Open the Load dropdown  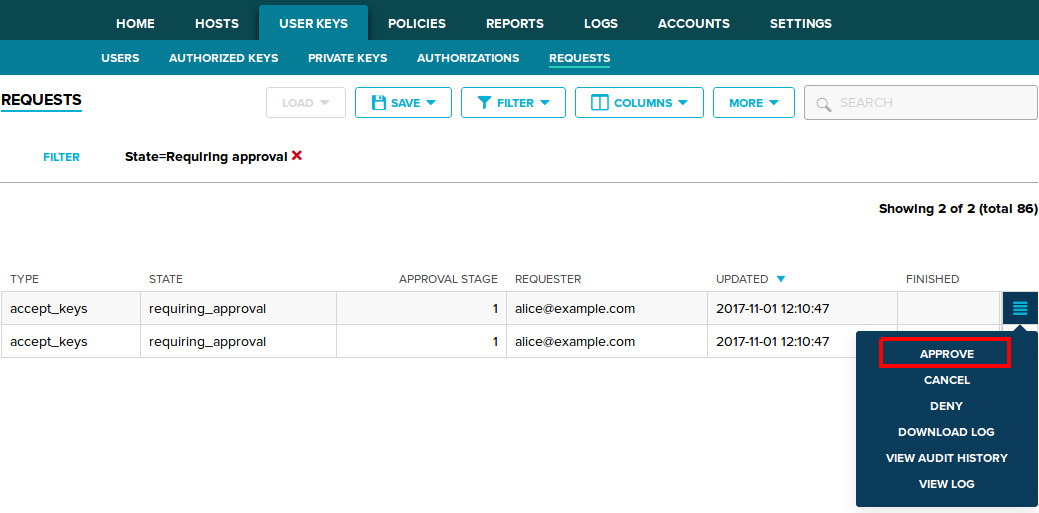coord(305,103)
